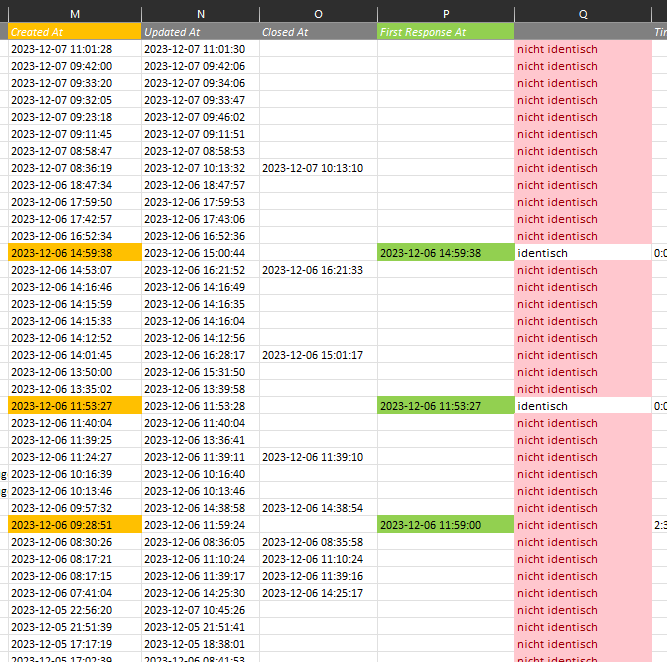Select Closed At cell 2023-12-06 16:21:33

318,270
